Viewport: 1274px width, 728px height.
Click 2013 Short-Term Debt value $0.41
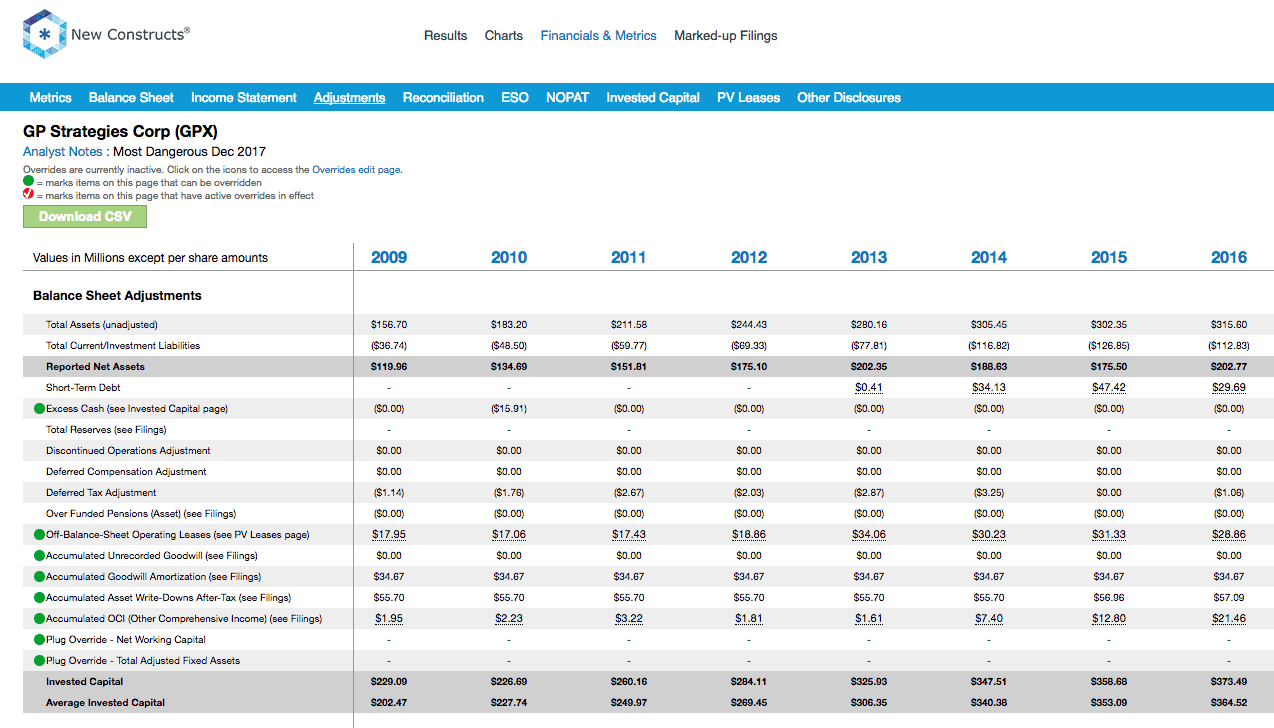tap(869, 388)
